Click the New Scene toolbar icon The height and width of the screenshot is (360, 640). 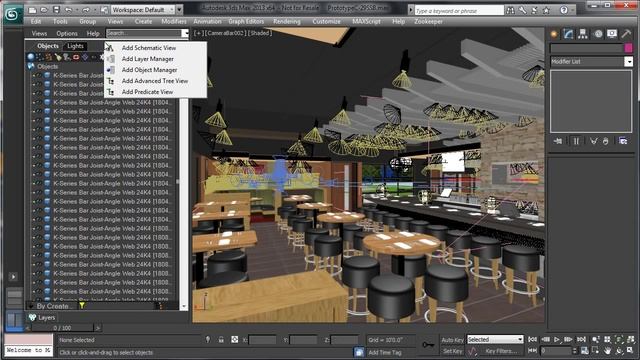pos(32,10)
